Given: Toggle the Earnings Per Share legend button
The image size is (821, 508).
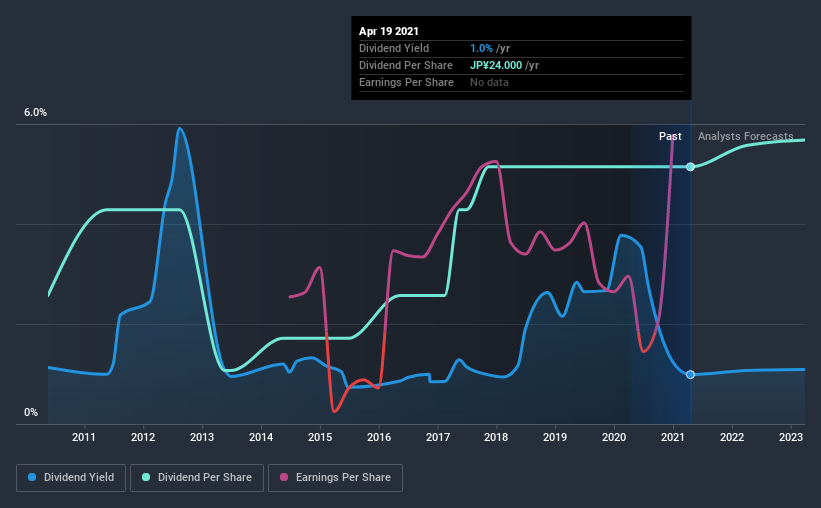Looking at the screenshot, I should tap(335, 478).
